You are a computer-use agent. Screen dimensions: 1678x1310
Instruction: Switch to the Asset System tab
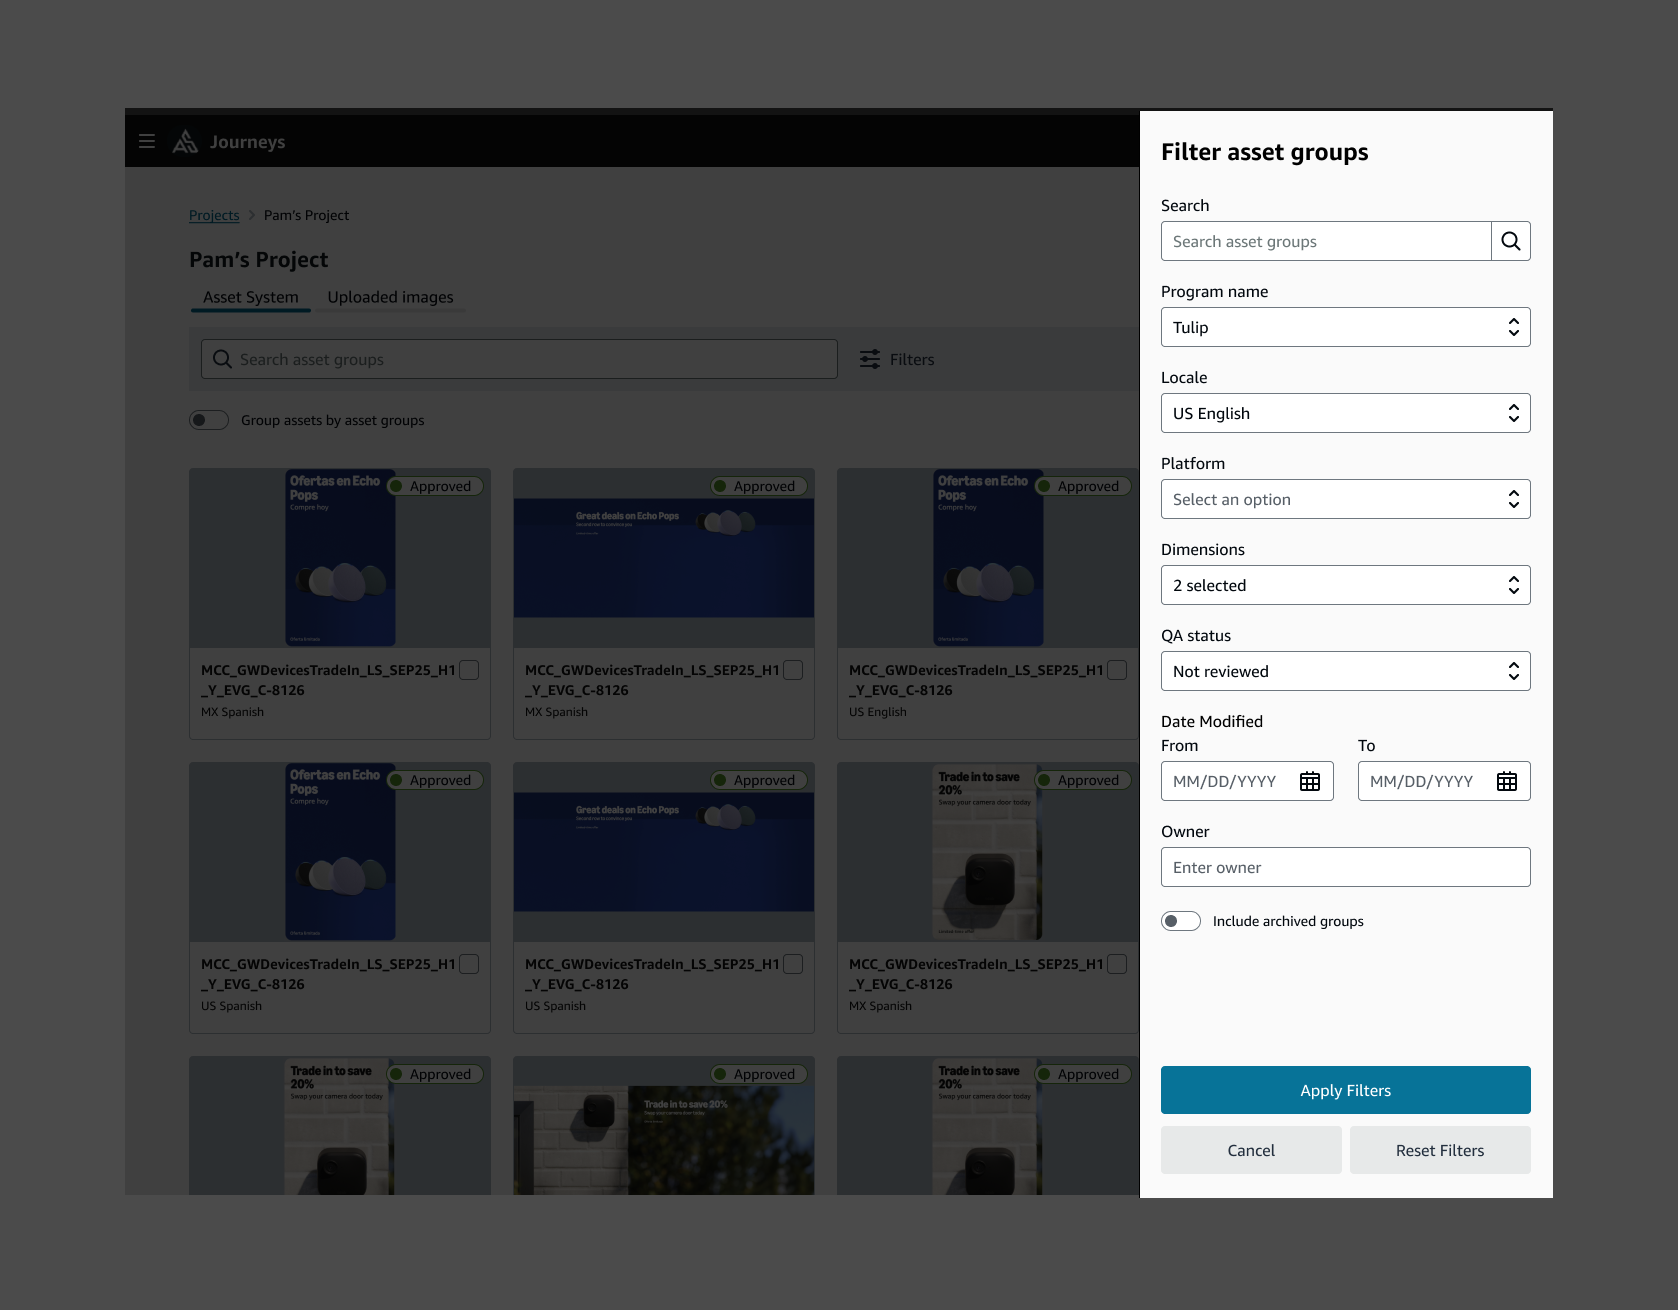coord(251,297)
